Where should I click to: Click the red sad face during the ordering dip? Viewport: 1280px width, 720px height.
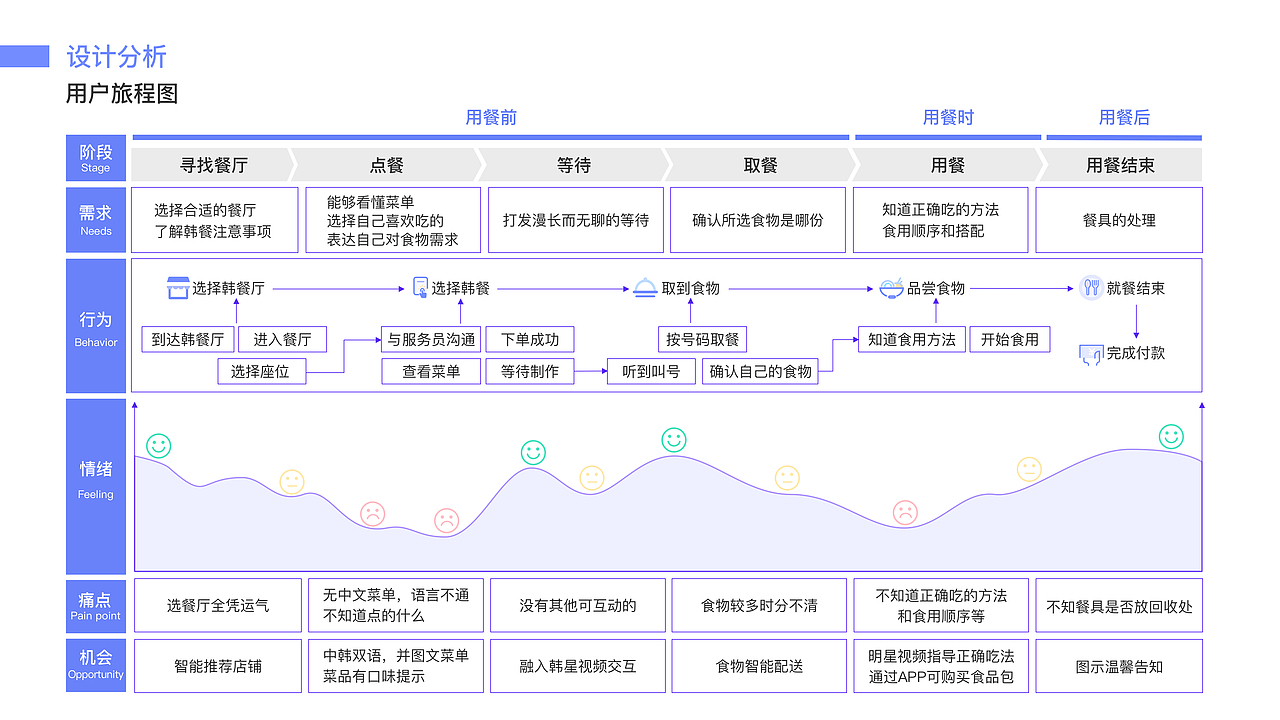[x=372, y=513]
